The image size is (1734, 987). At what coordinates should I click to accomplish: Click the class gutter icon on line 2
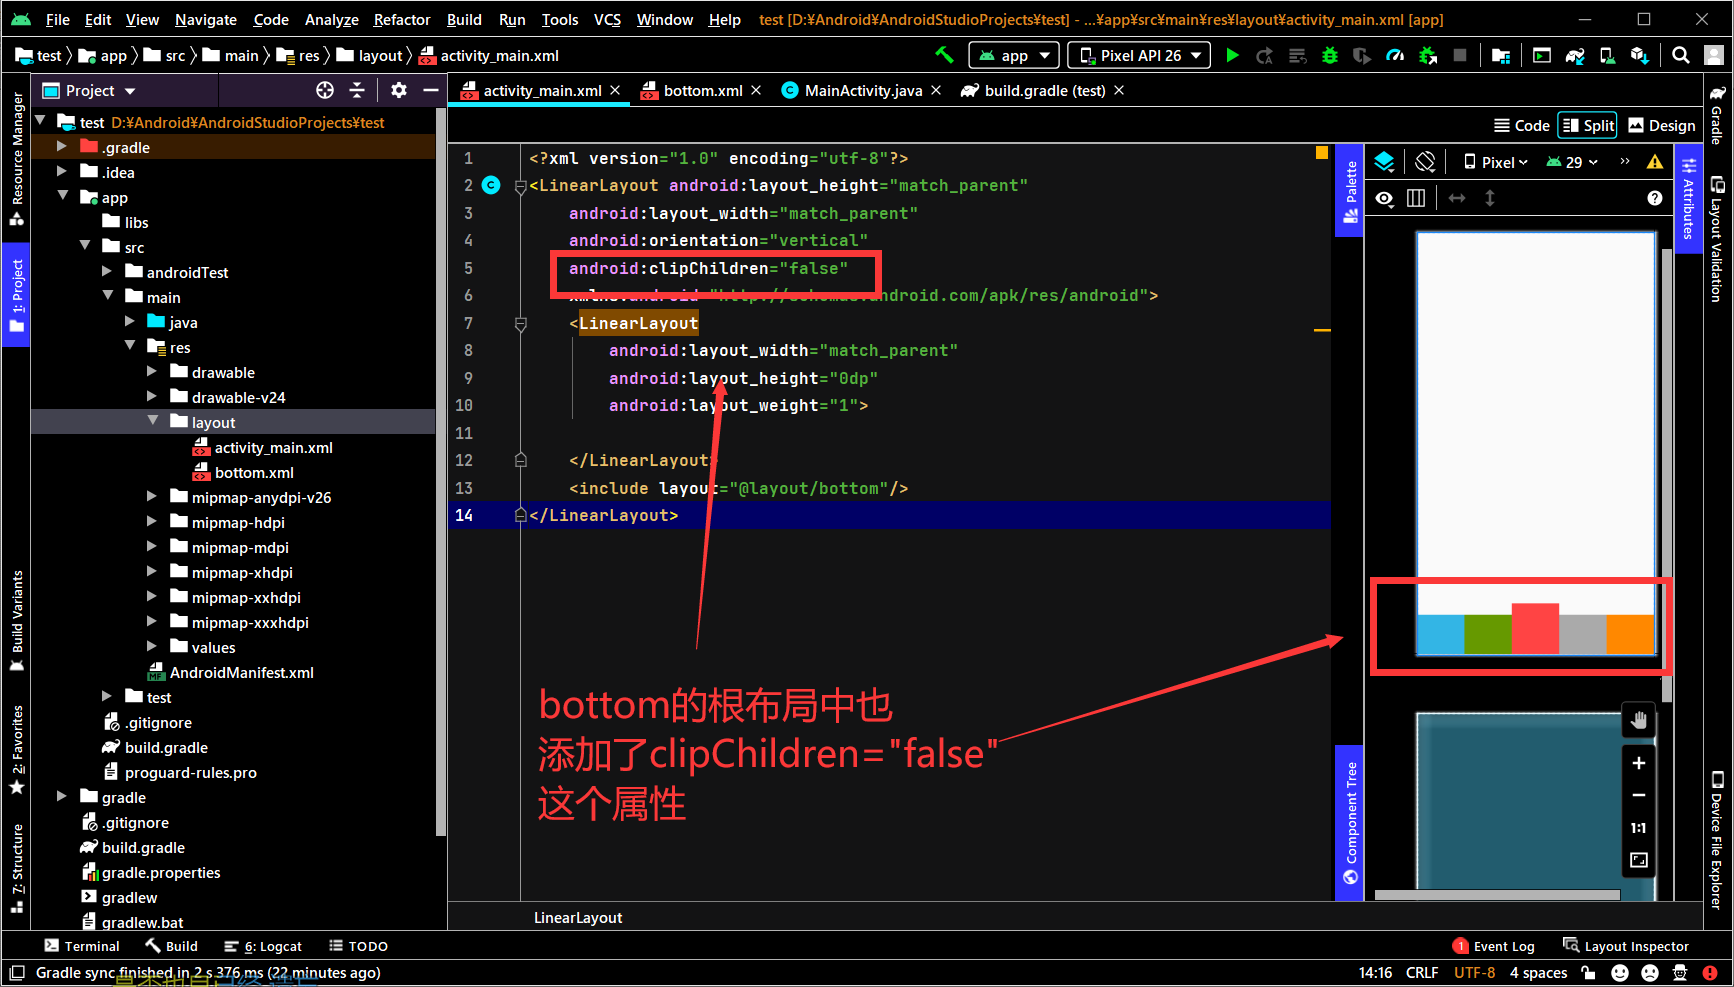(491, 185)
